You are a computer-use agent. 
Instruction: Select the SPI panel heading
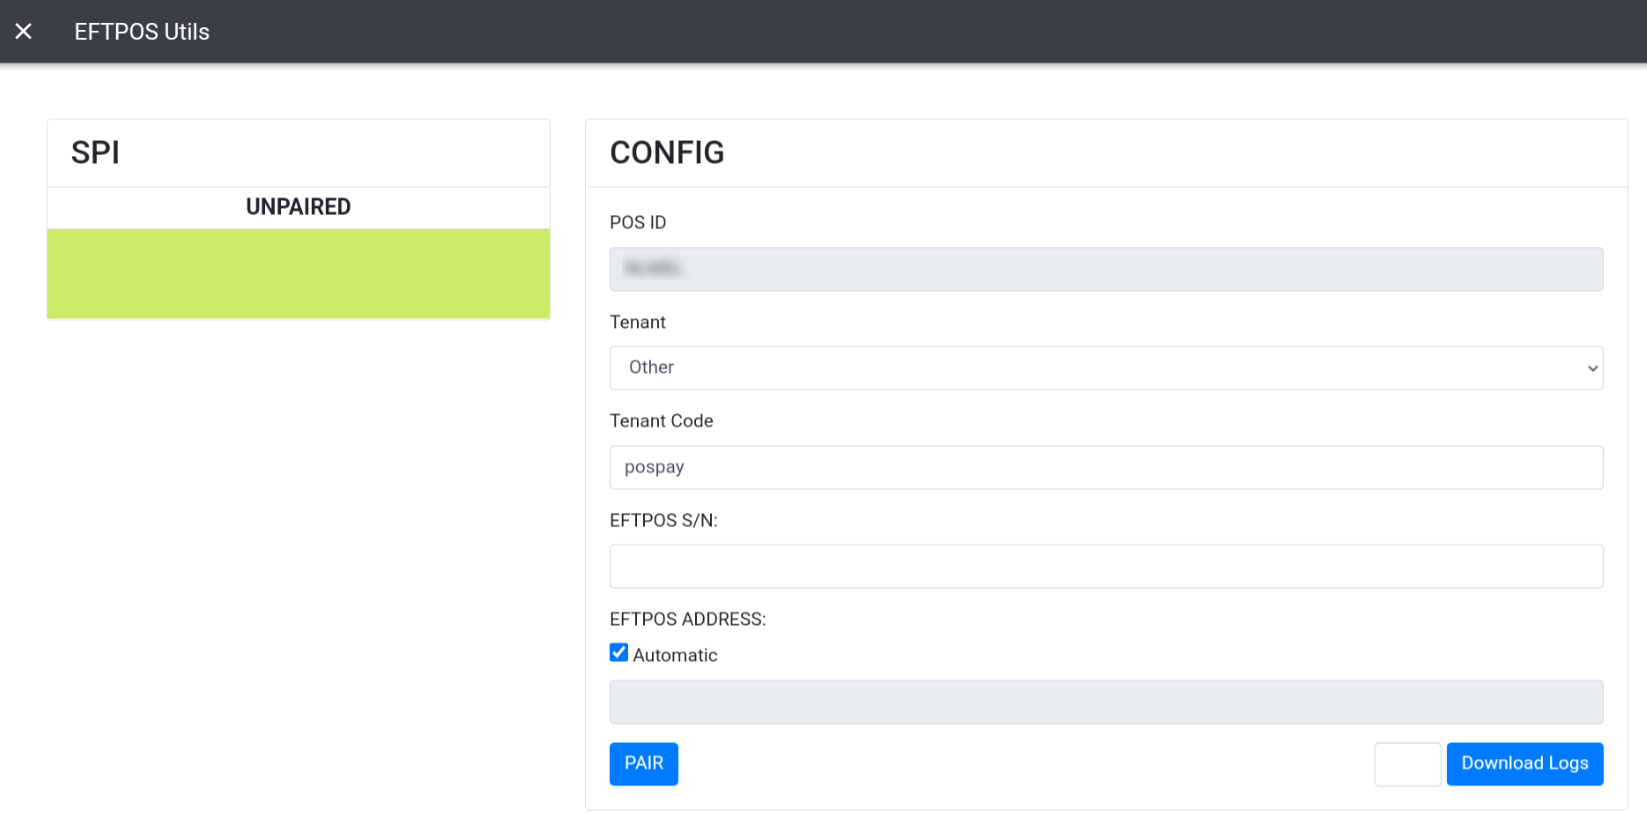click(95, 153)
